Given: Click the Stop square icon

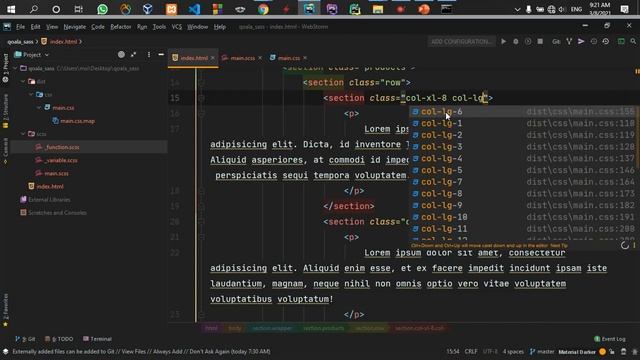Looking at the screenshot, I should pyautogui.click(x=540, y=41).
